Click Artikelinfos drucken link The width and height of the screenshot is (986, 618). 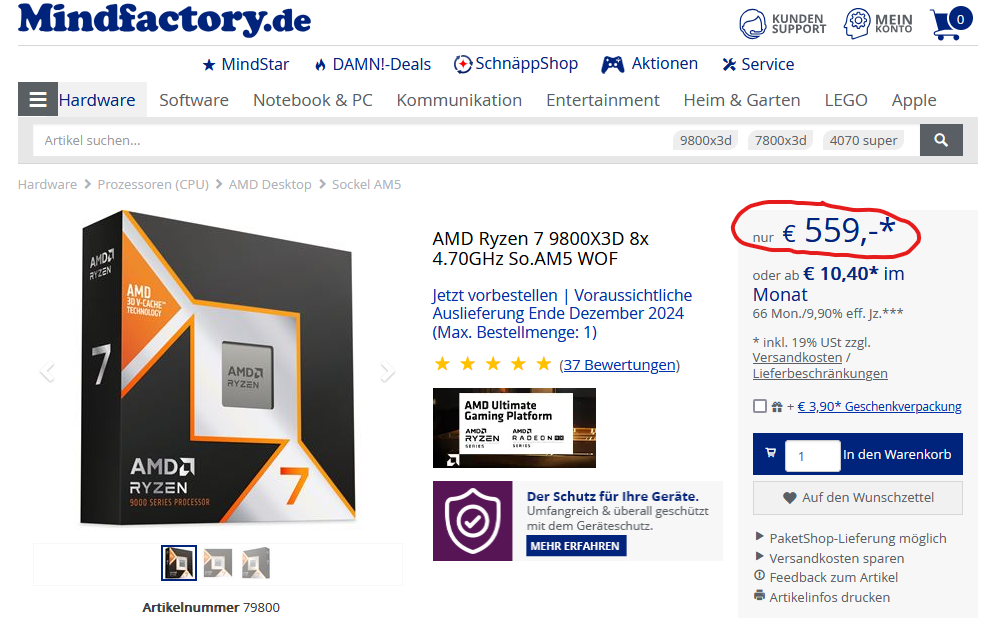click(829, 597)
